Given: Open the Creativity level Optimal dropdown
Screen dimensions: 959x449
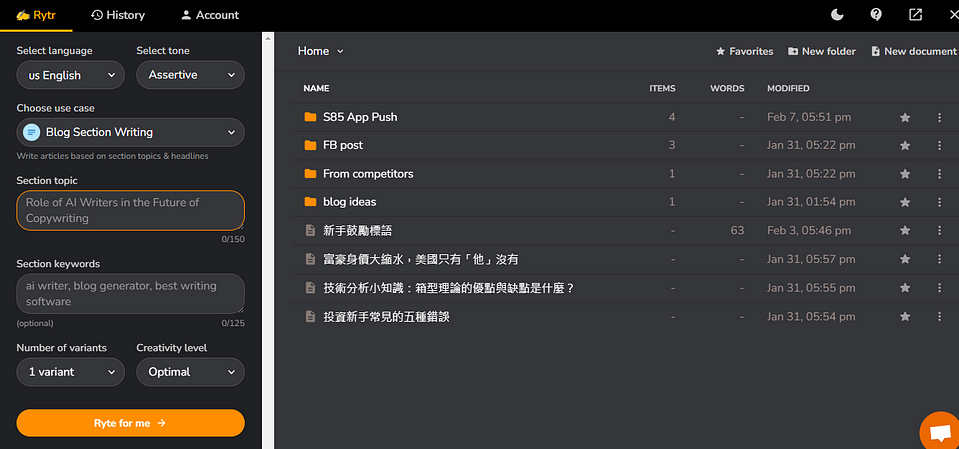Looking at the screenshot, I should click(190, 372).
